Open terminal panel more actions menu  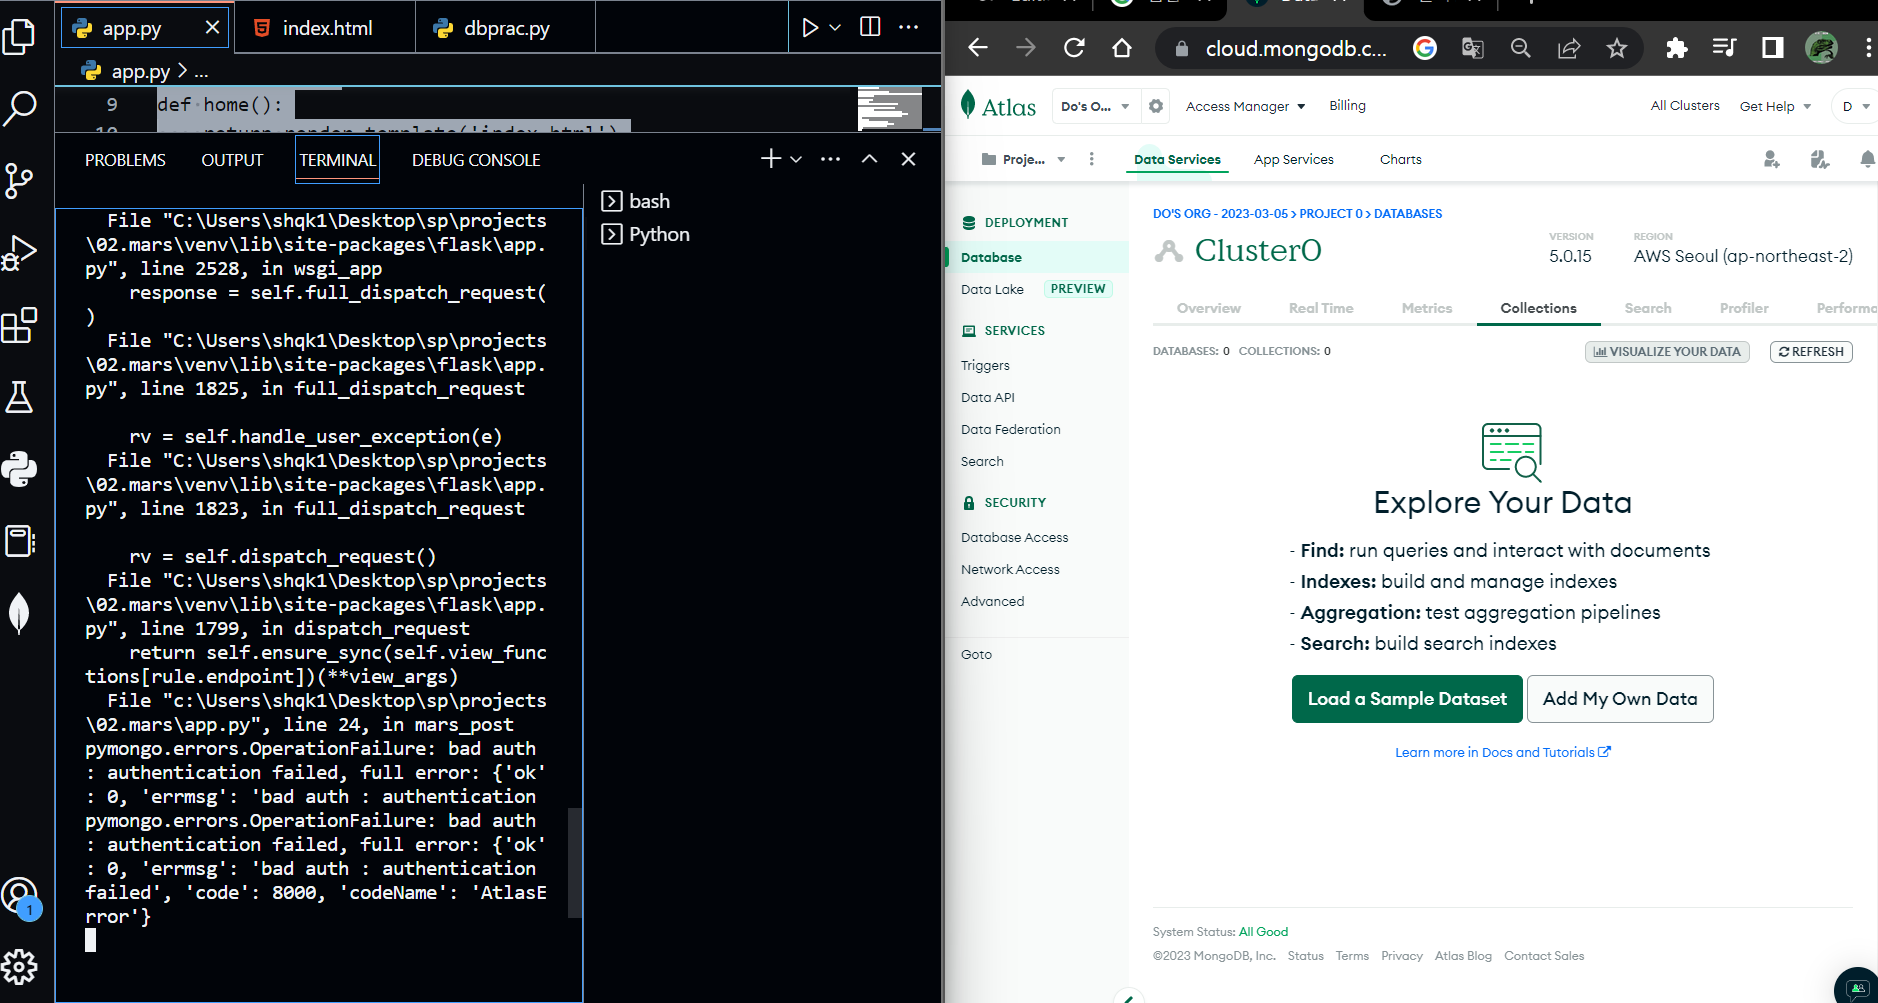coord(830,159)
